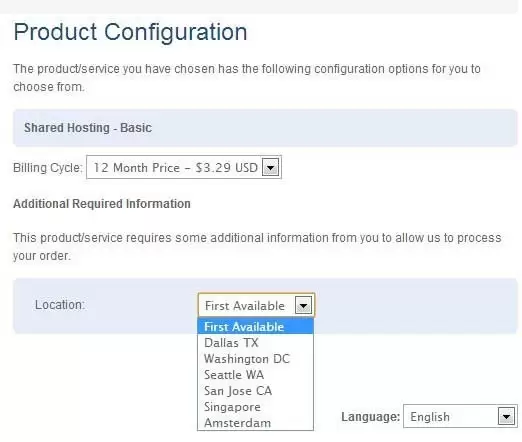Select Singapore as location
The height and width of the screenshot is (442, 522).
255,407
